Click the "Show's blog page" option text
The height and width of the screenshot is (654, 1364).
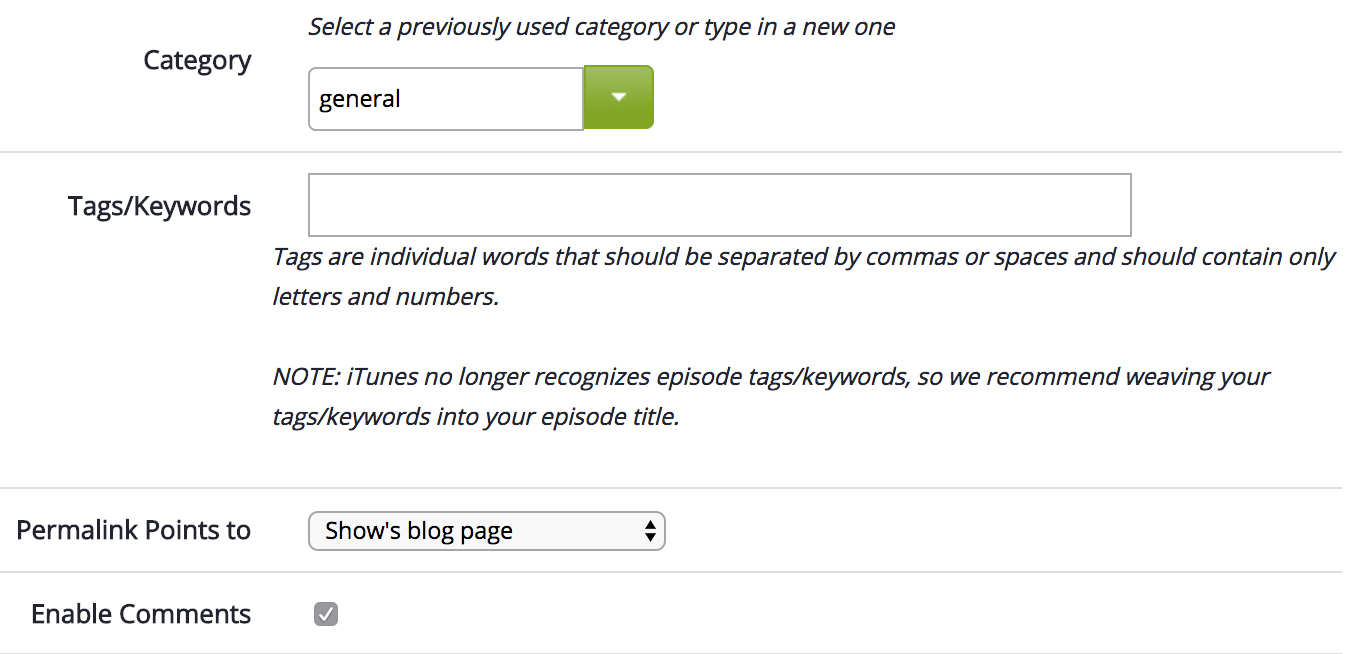point(419,531)
